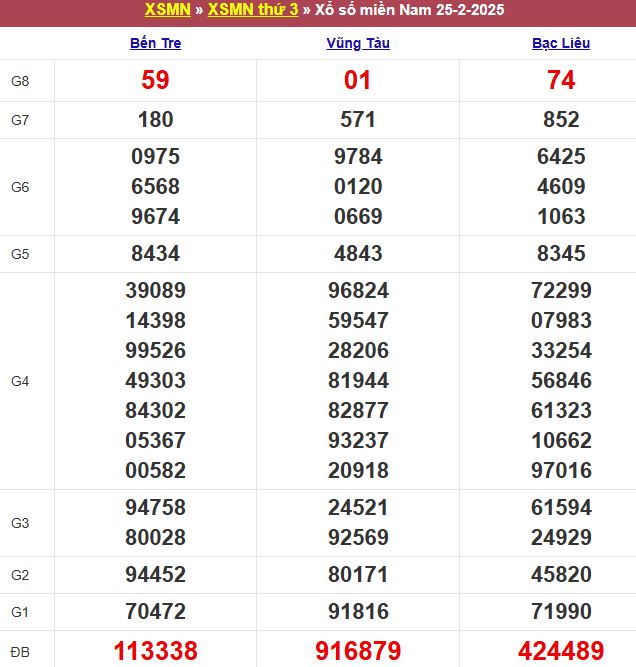This screenshot has width=636, height=667.
Task: Select the G6 number 0975
Action: [x=155, y=157]
